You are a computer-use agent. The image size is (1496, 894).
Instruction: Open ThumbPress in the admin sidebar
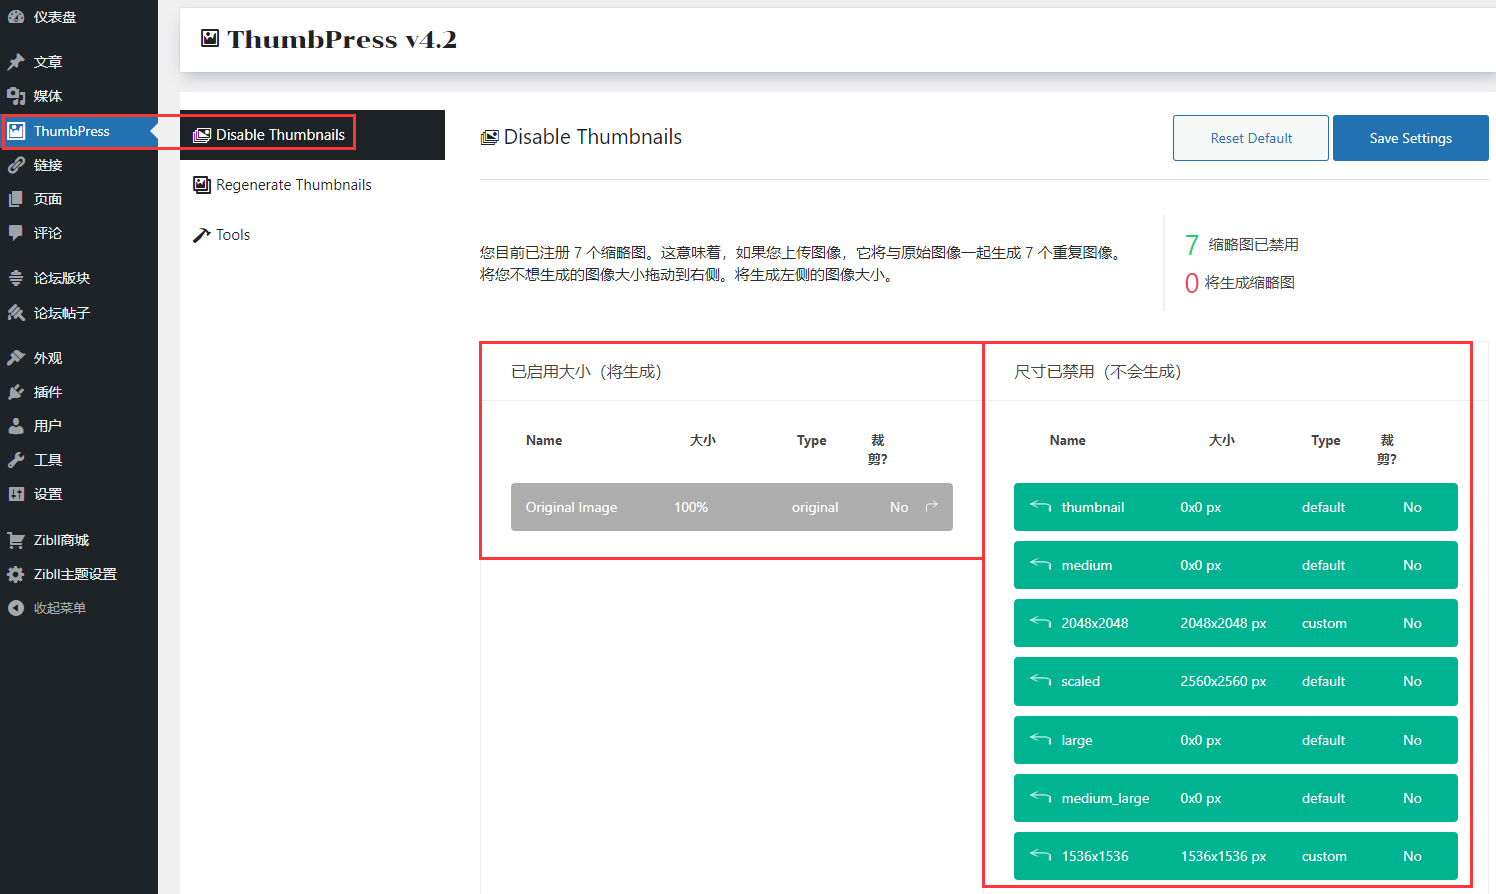[72, 131]
